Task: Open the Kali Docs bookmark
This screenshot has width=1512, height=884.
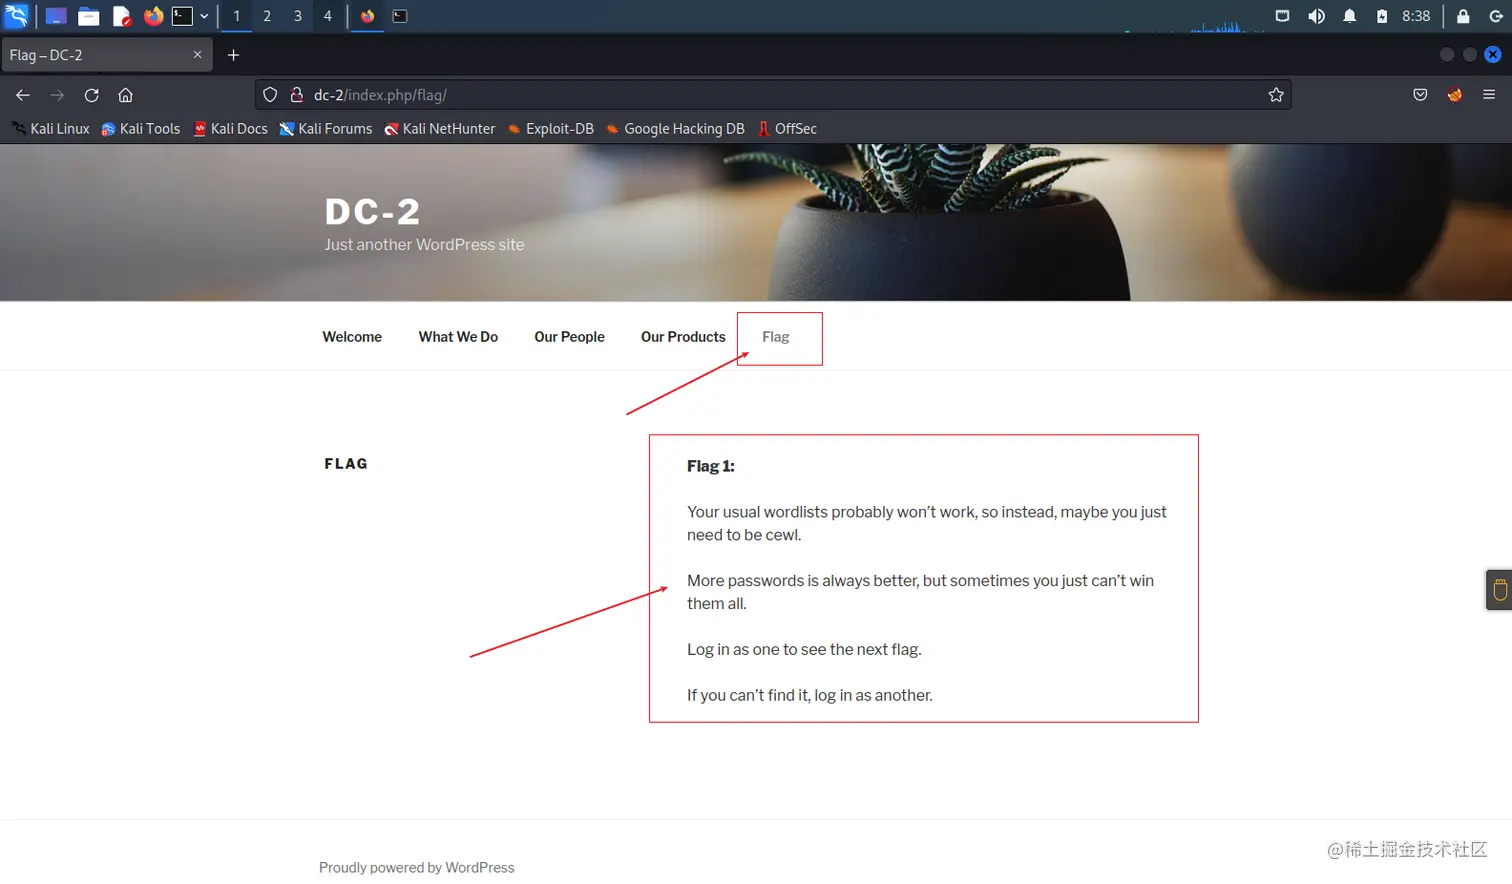Action: 230,128
